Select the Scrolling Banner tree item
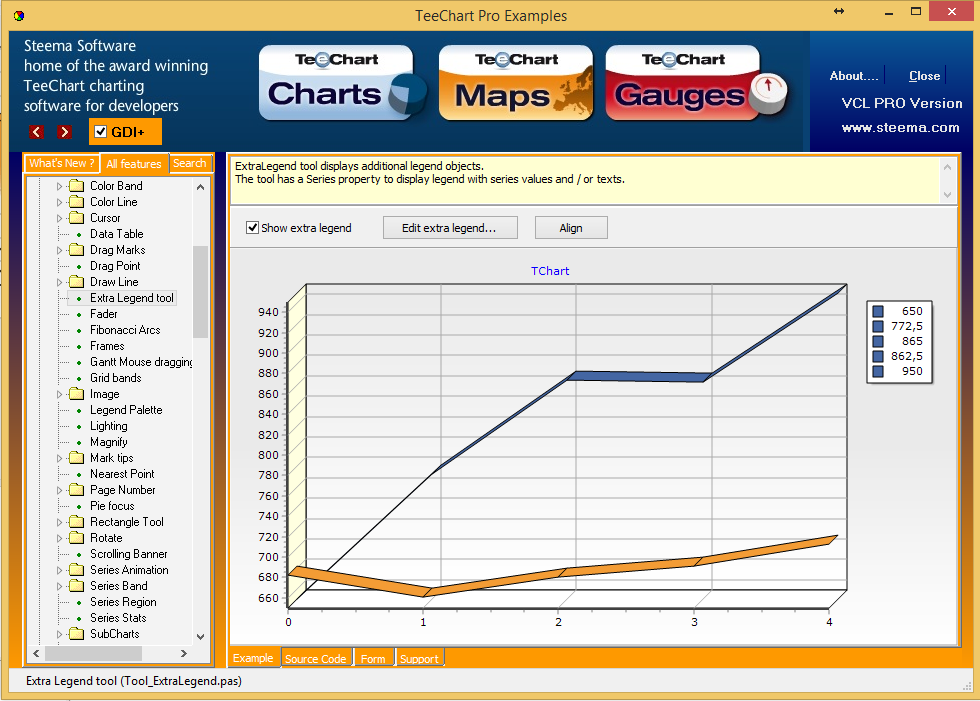 coord(129,554)
